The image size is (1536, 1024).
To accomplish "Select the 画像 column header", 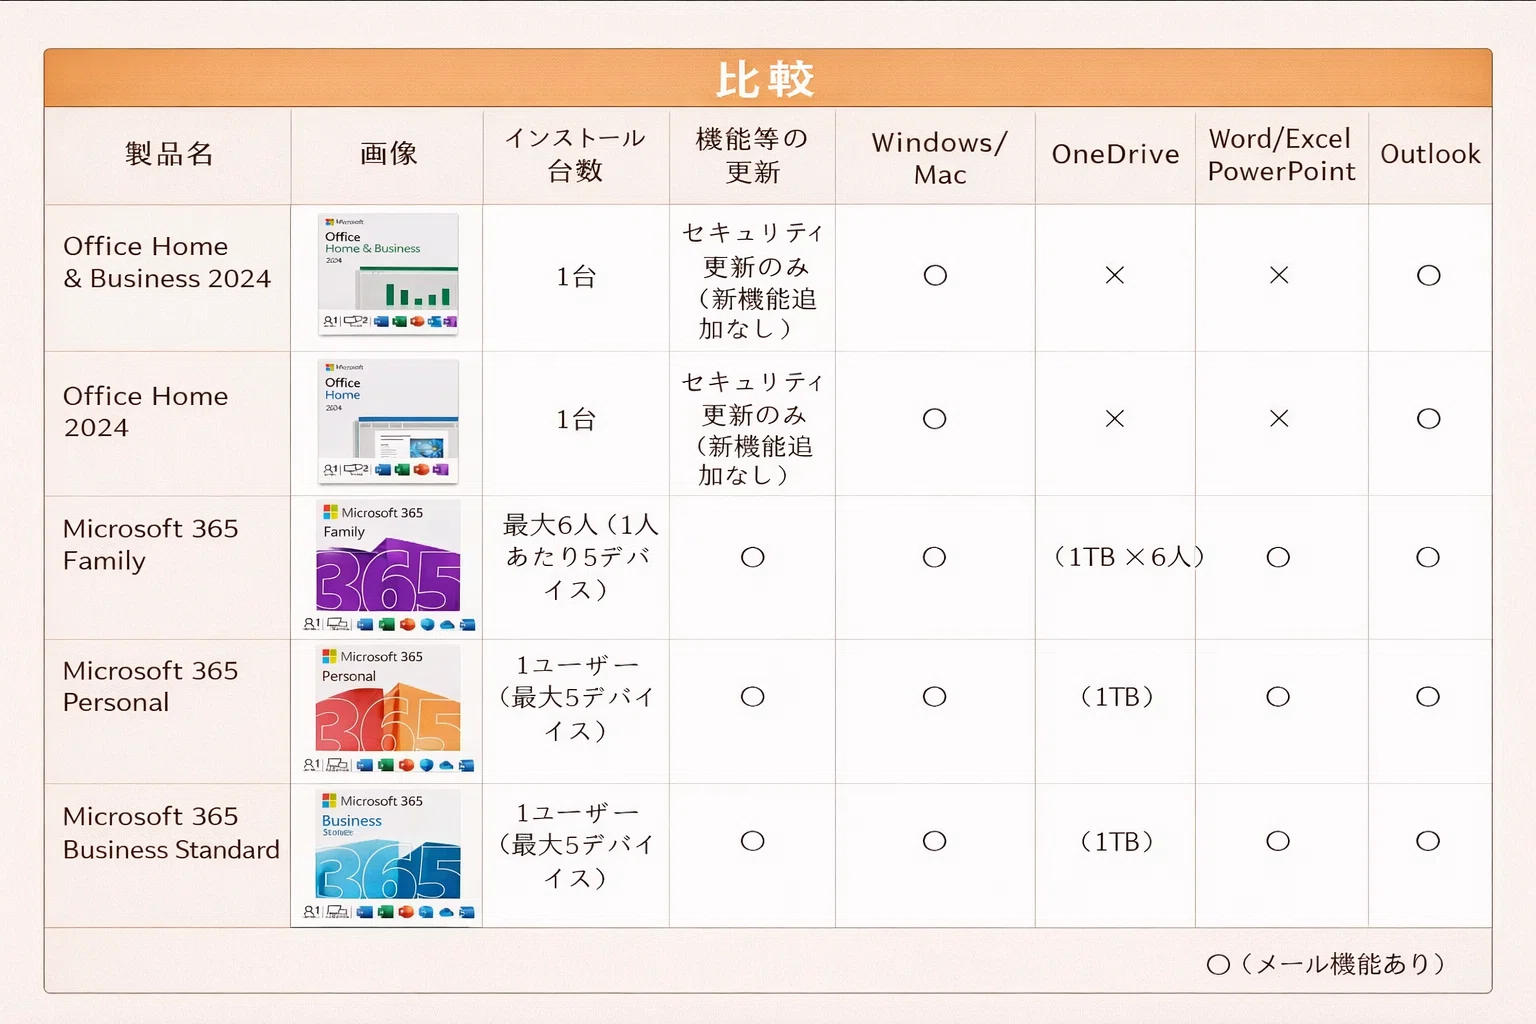I will 388,154.
